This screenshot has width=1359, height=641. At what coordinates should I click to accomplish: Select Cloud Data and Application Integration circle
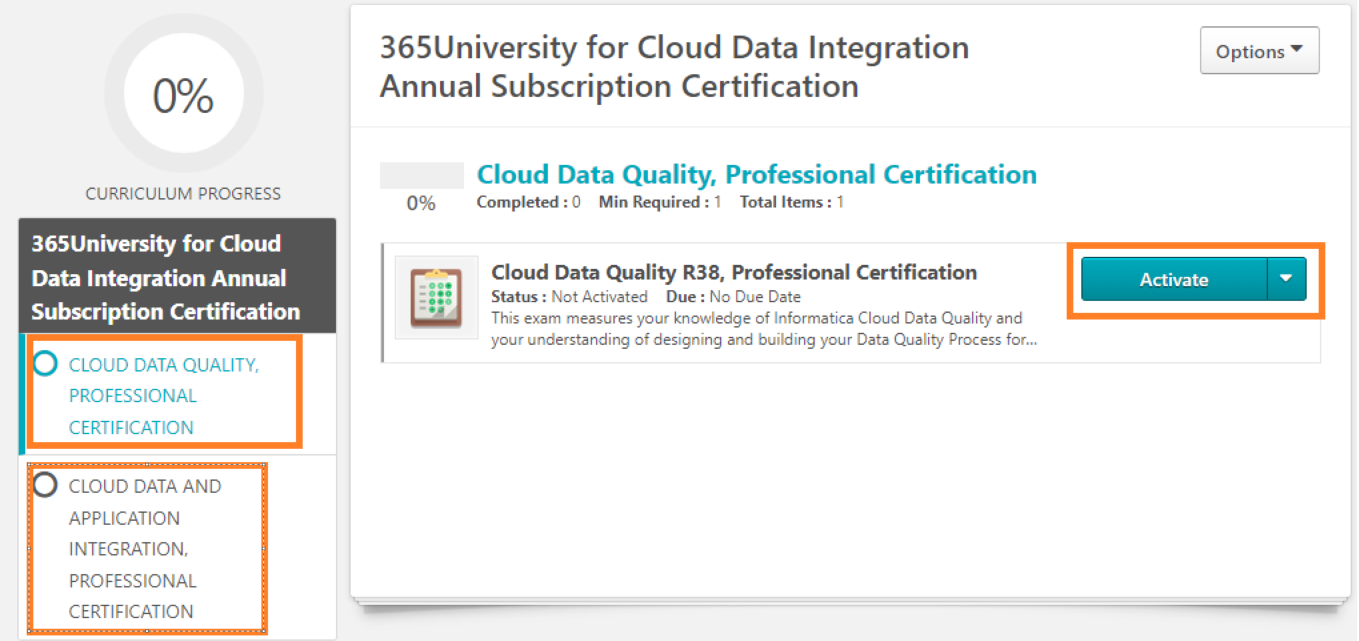click(x=45, y=485)
